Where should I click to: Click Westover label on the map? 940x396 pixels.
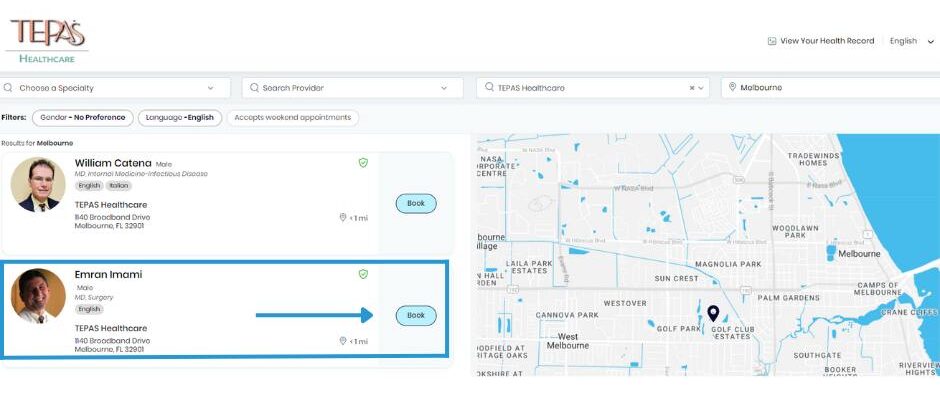click(625, 304)
